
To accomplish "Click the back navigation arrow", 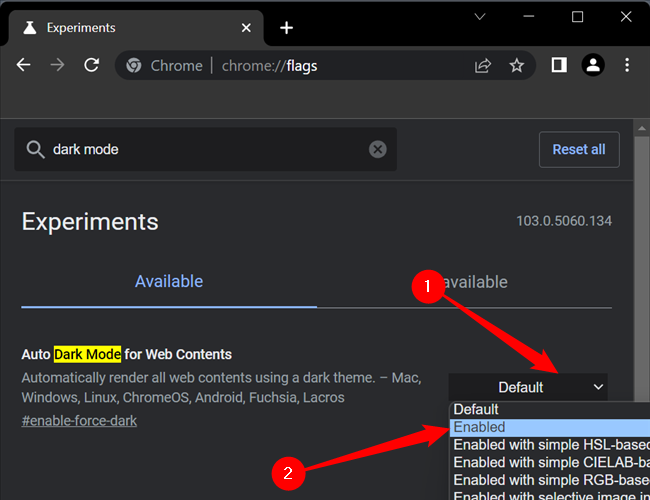I will (x=24, y=65).
